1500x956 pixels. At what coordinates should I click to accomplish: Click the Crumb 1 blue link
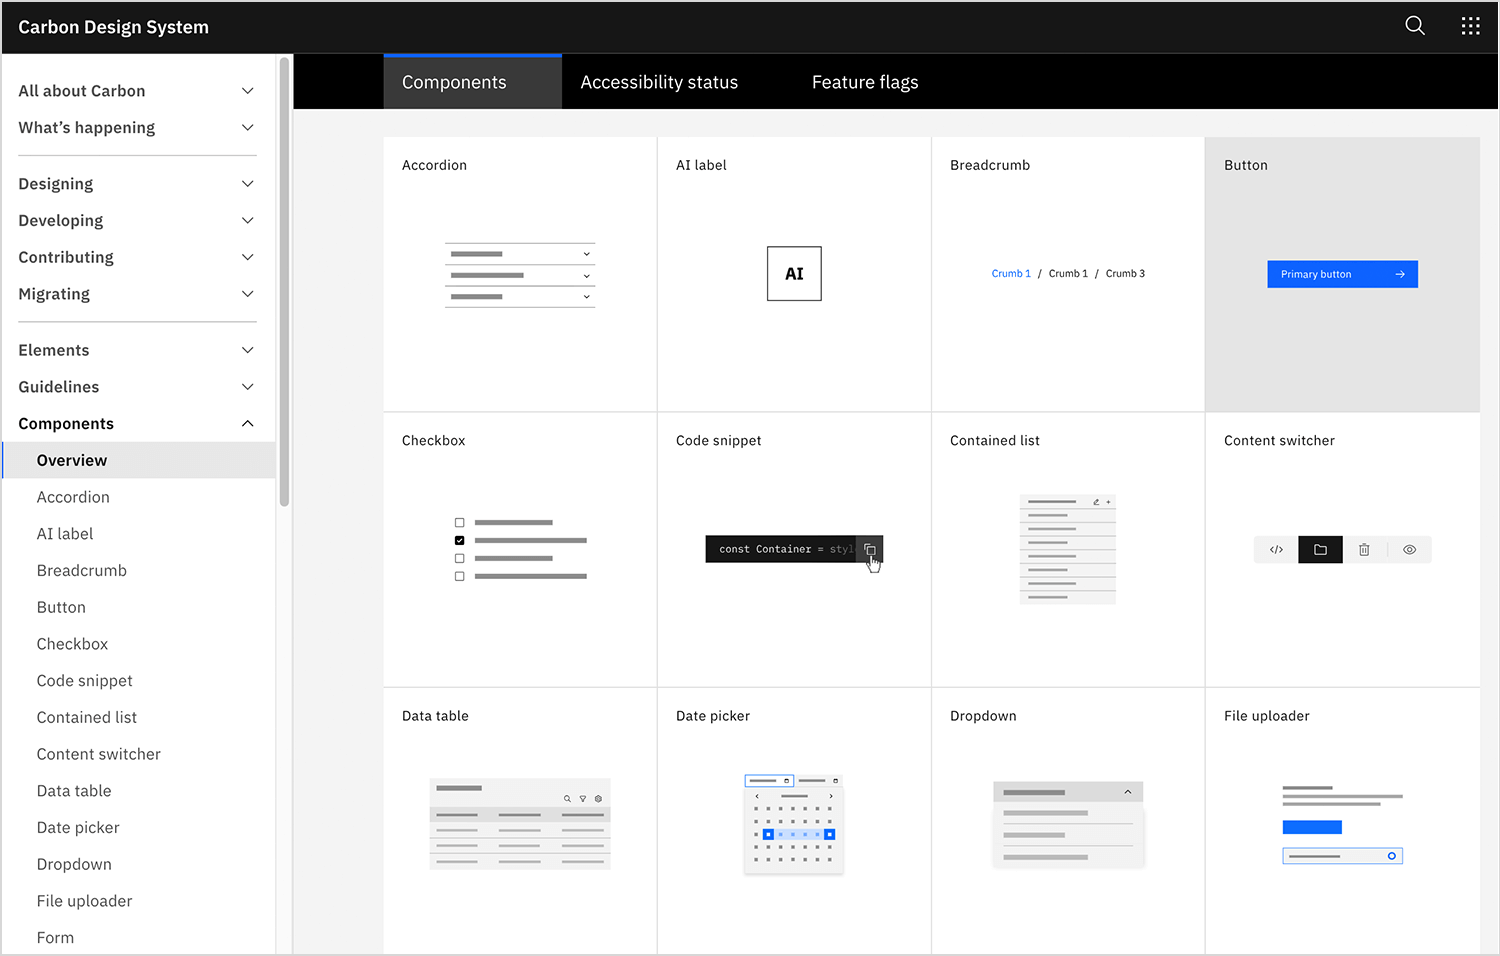pos(1011,273)
